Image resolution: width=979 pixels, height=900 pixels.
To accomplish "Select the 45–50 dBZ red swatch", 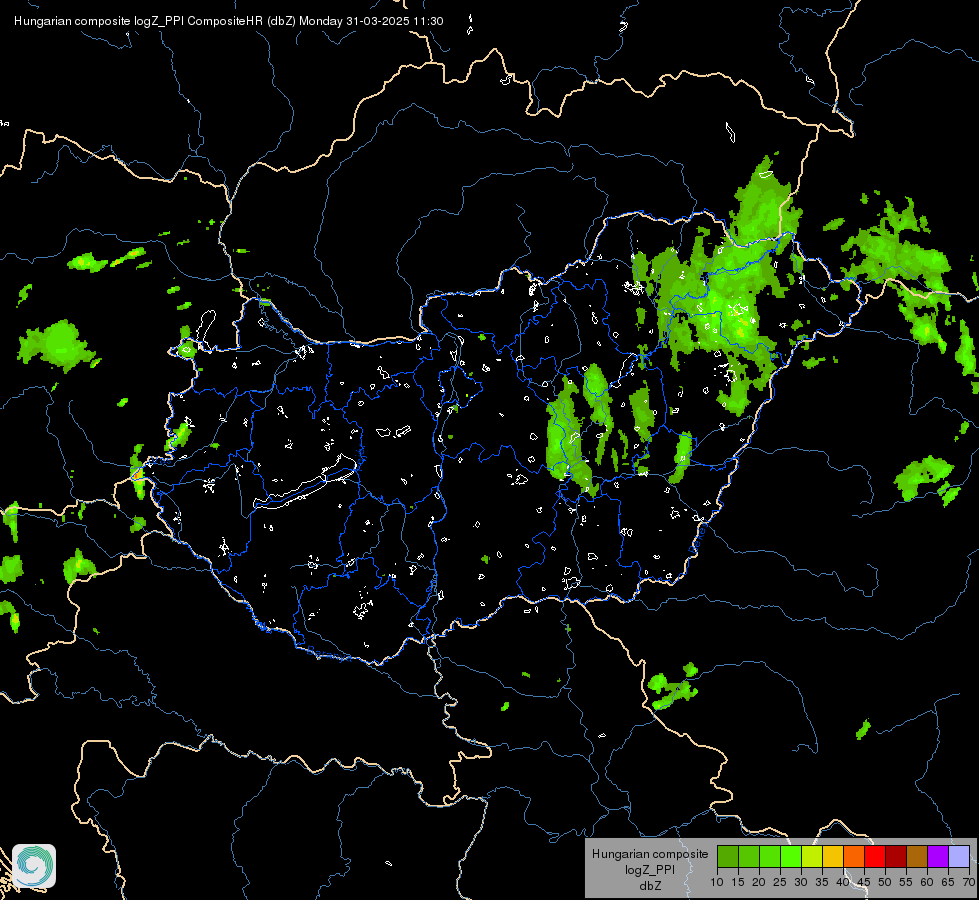I will click(x=875, y=856).
